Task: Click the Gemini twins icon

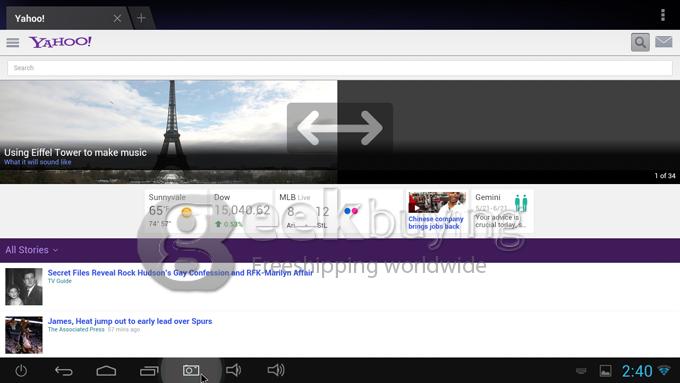Action: click(521, 203)
